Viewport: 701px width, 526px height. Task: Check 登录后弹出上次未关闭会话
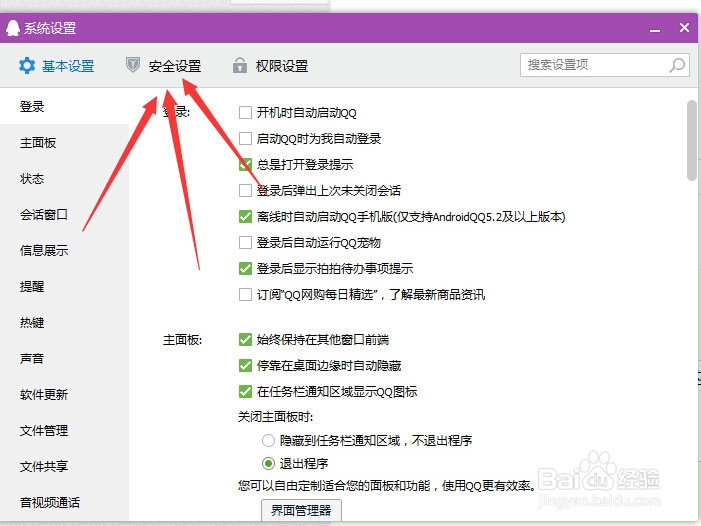(x=245, y=191)
